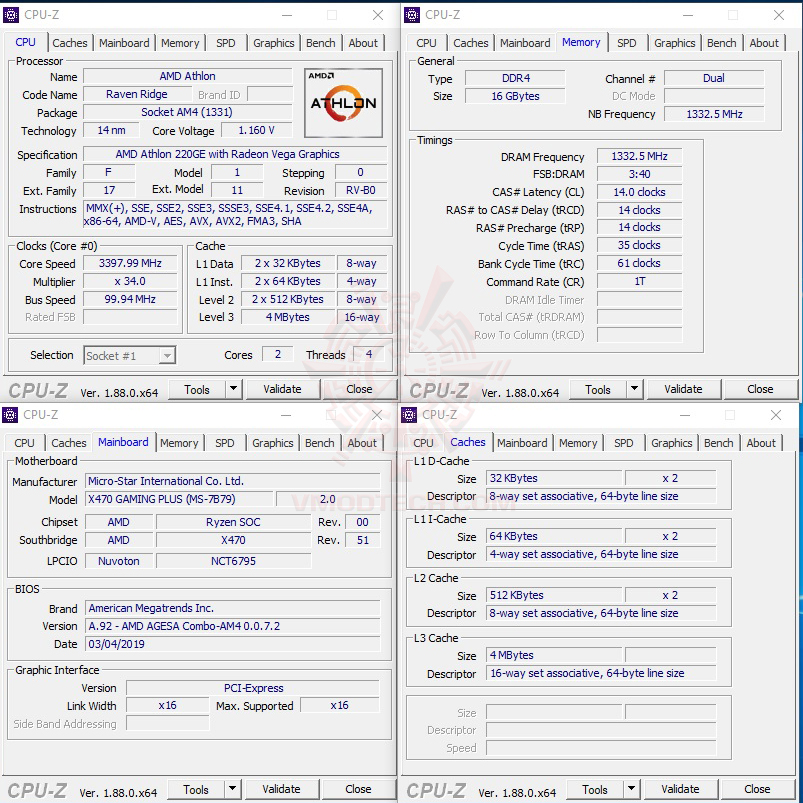Click the Close button in the bottom-right Caches window
This screenshot has height=803, width=803.
coord(757,789)
